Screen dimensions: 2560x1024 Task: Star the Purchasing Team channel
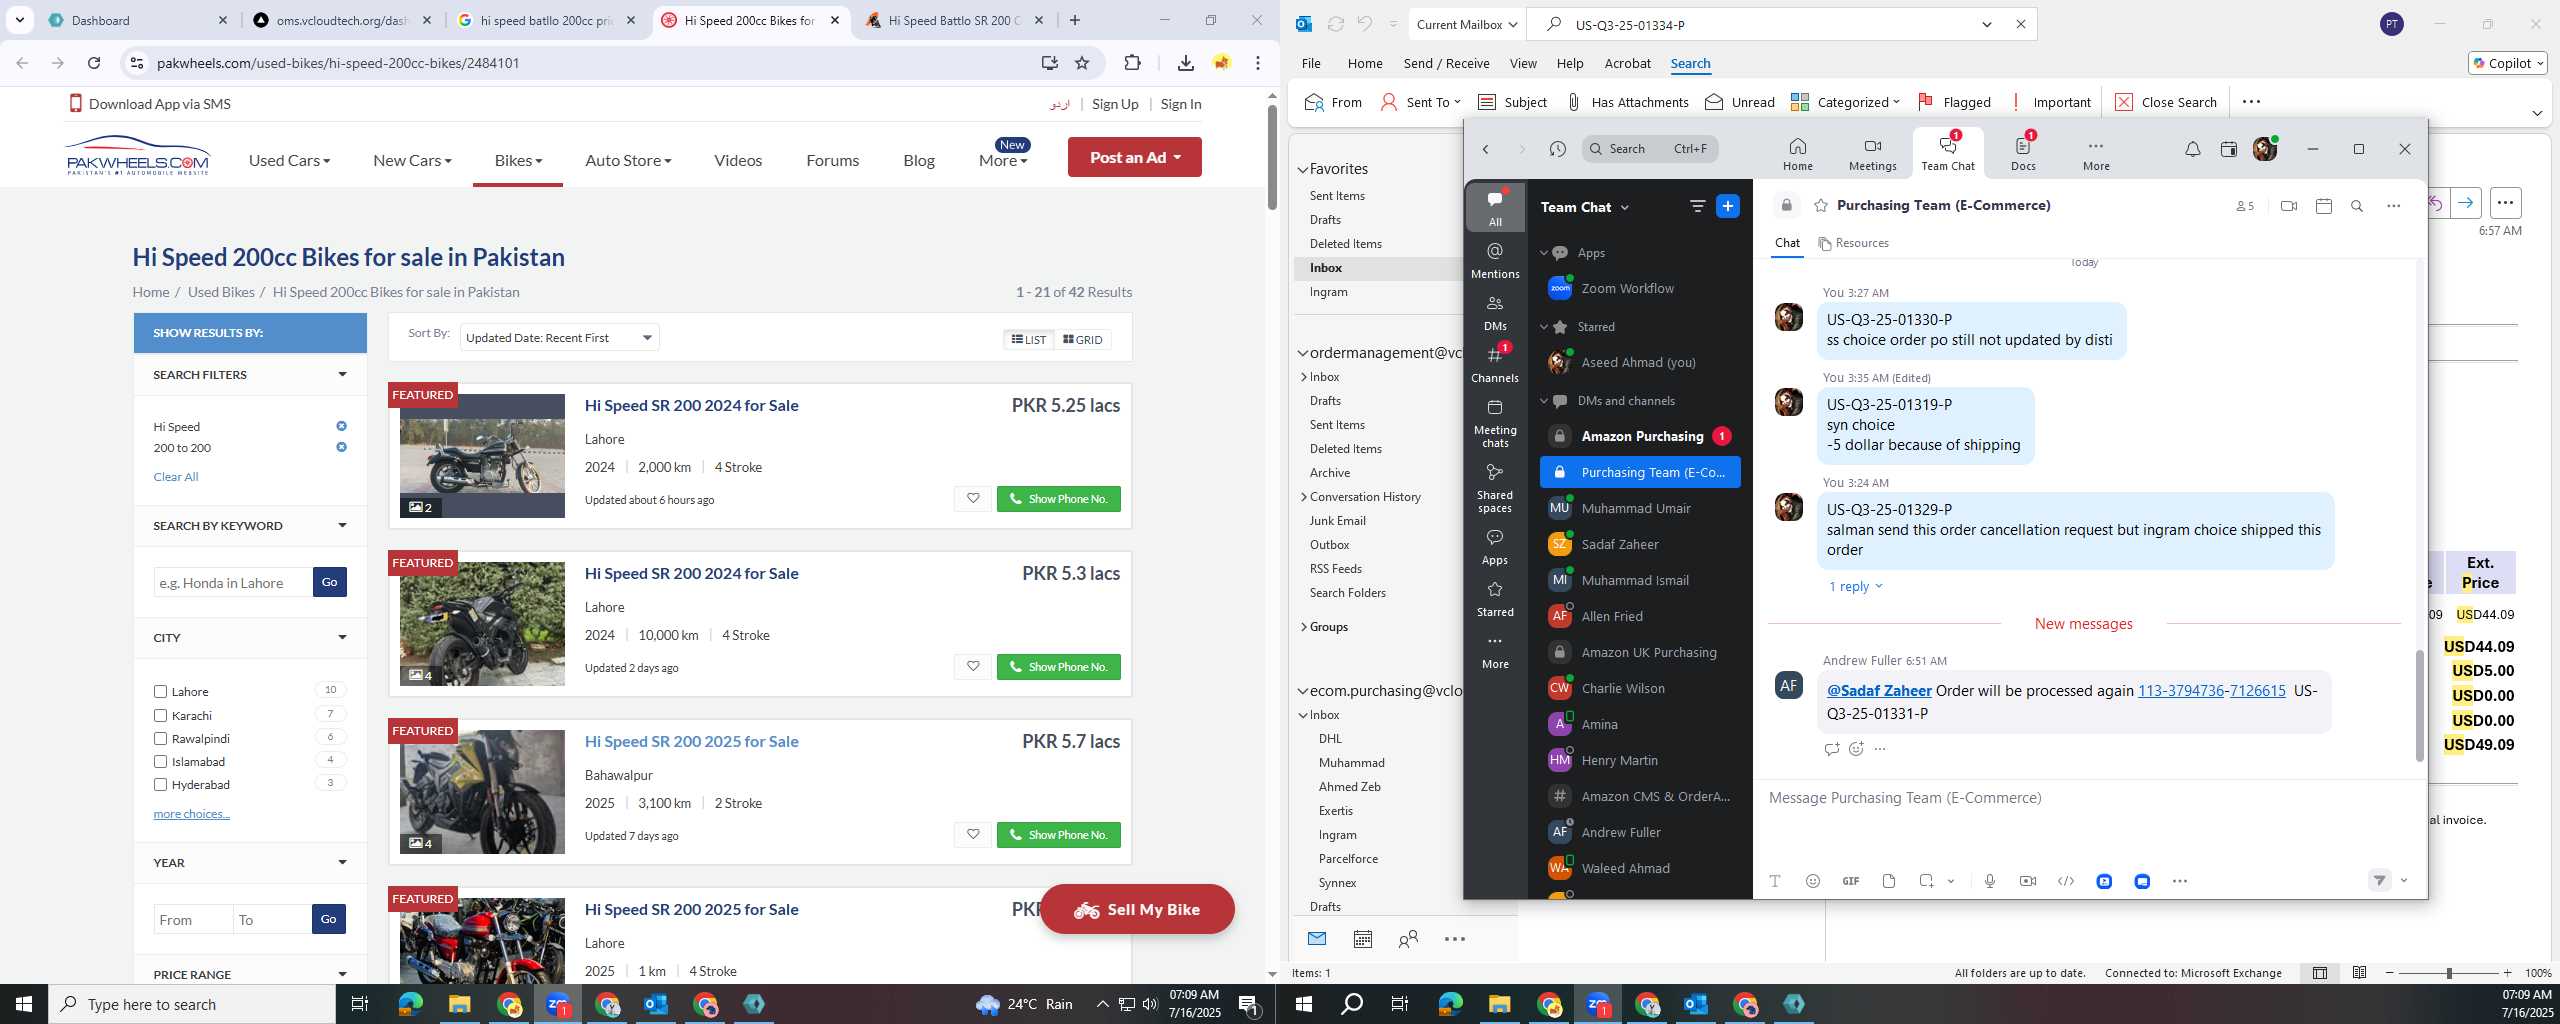pyautogui.click(x=1820, y=205)
